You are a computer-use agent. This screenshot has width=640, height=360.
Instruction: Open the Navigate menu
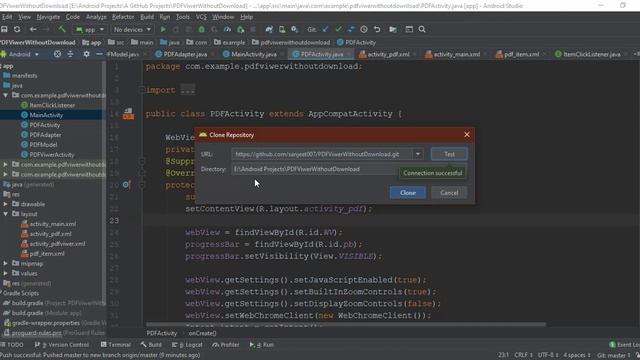[x=48, y=17]
